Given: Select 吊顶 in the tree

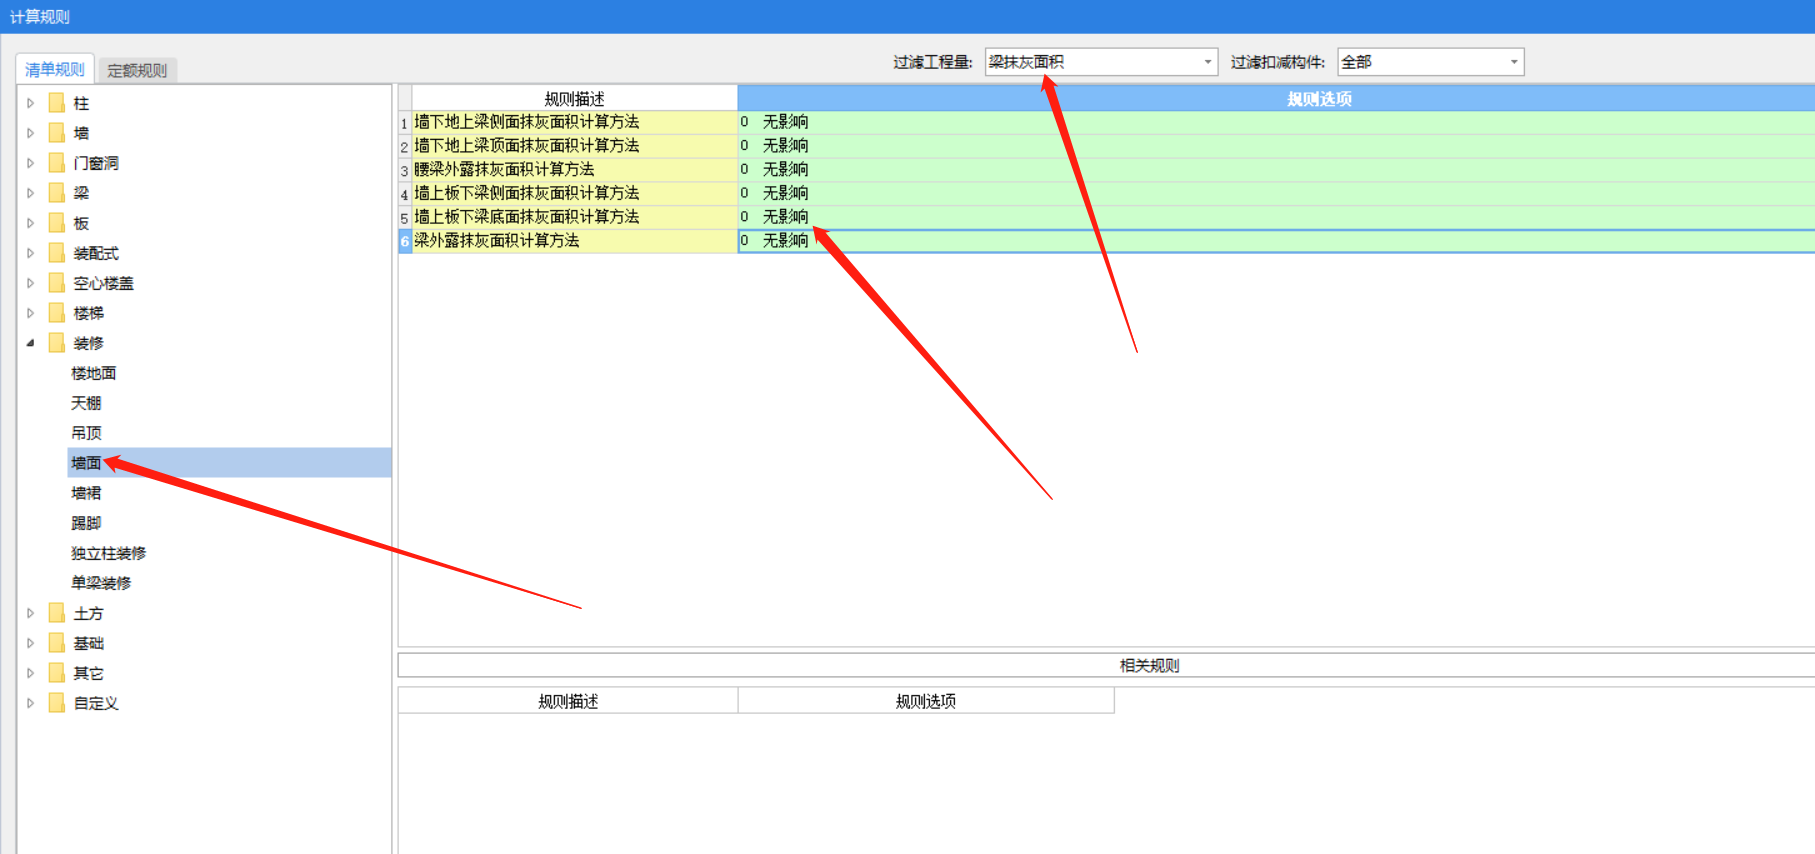Looking at the screenshot, I should pyautogui.click(x=86, y=433).
